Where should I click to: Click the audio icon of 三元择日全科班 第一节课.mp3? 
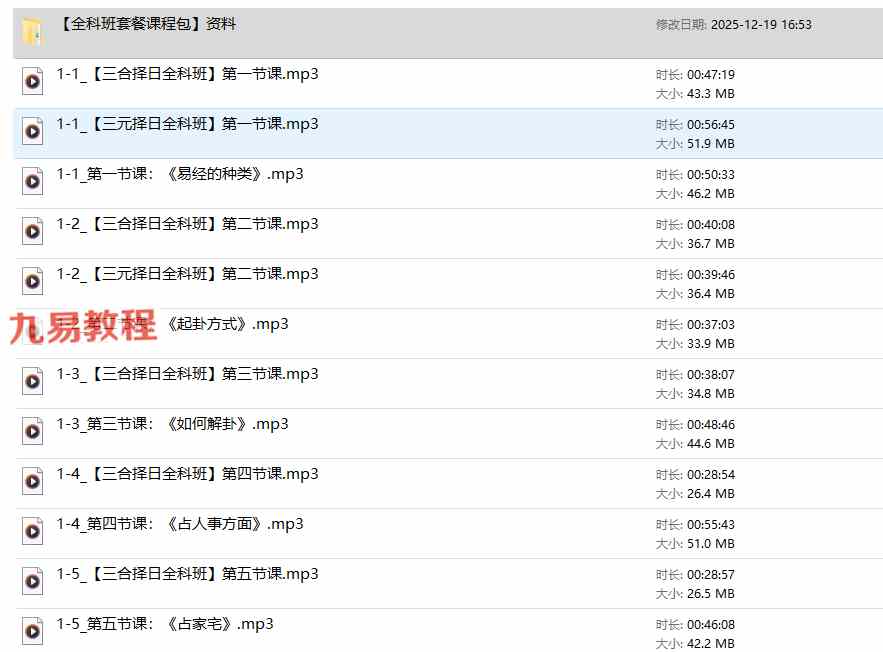click(33, 131)
